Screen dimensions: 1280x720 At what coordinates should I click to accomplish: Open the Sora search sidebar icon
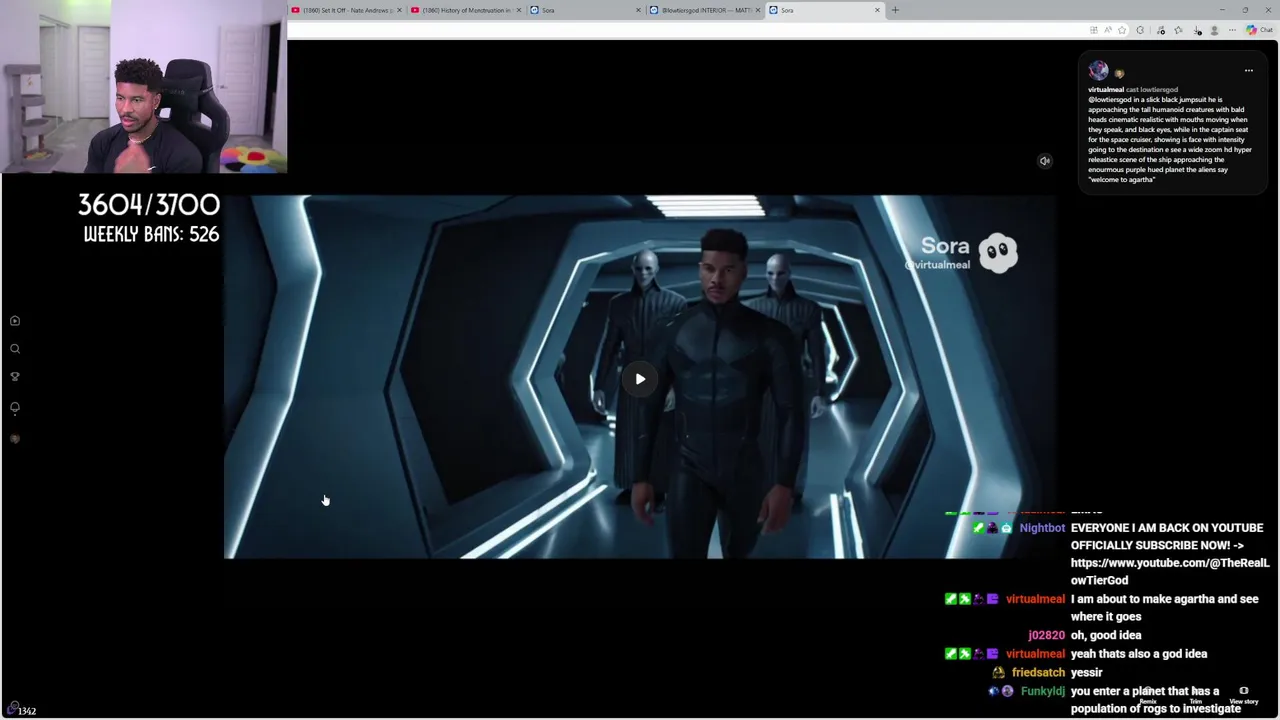(15, 349)
